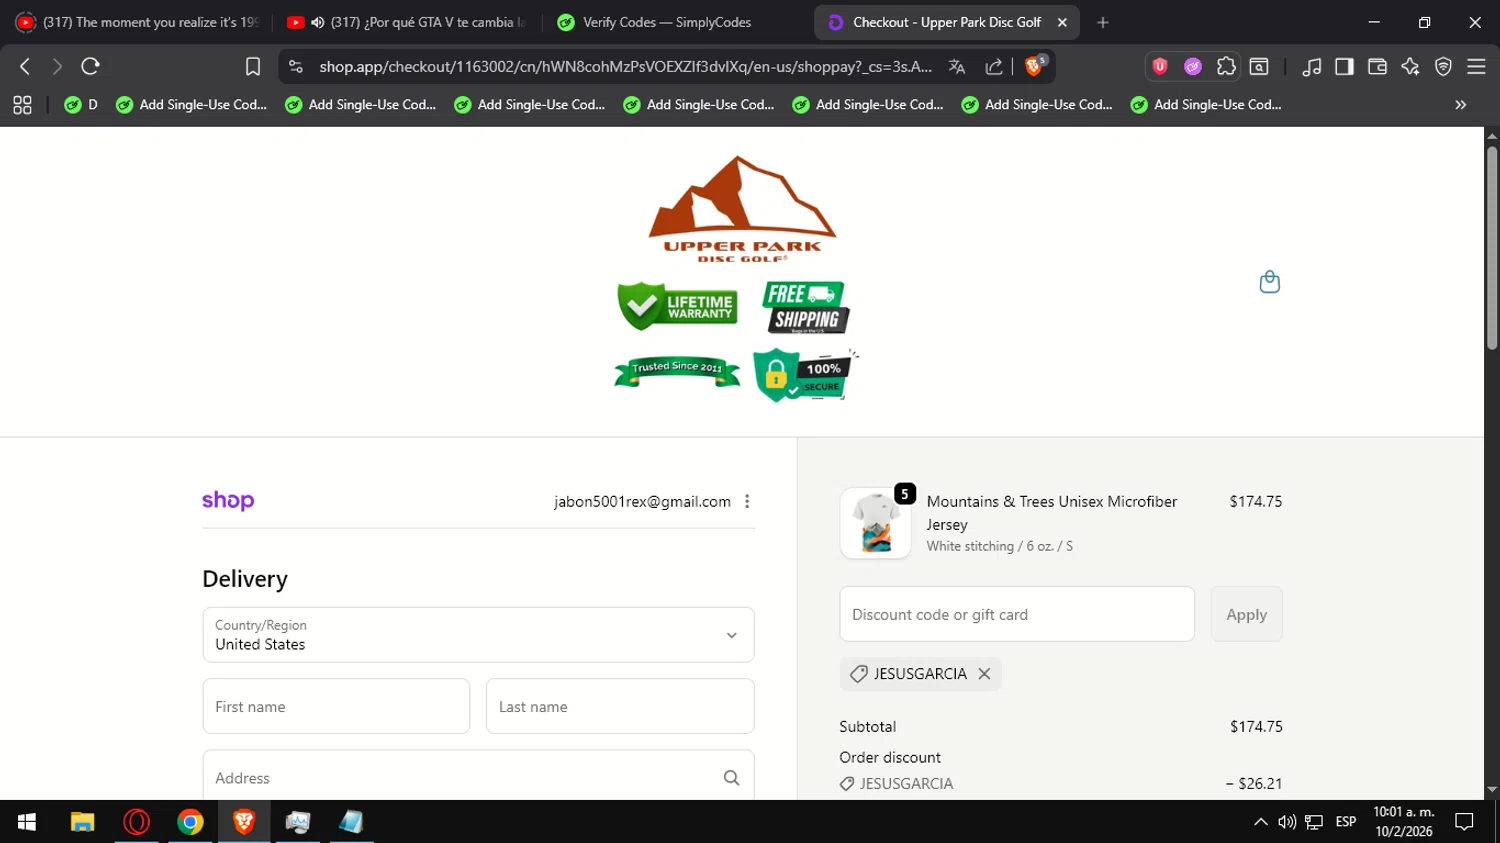Viewport: 1500px width, 843px height.
Task: Click the ESP language indicator
Action: point(1346,822)
